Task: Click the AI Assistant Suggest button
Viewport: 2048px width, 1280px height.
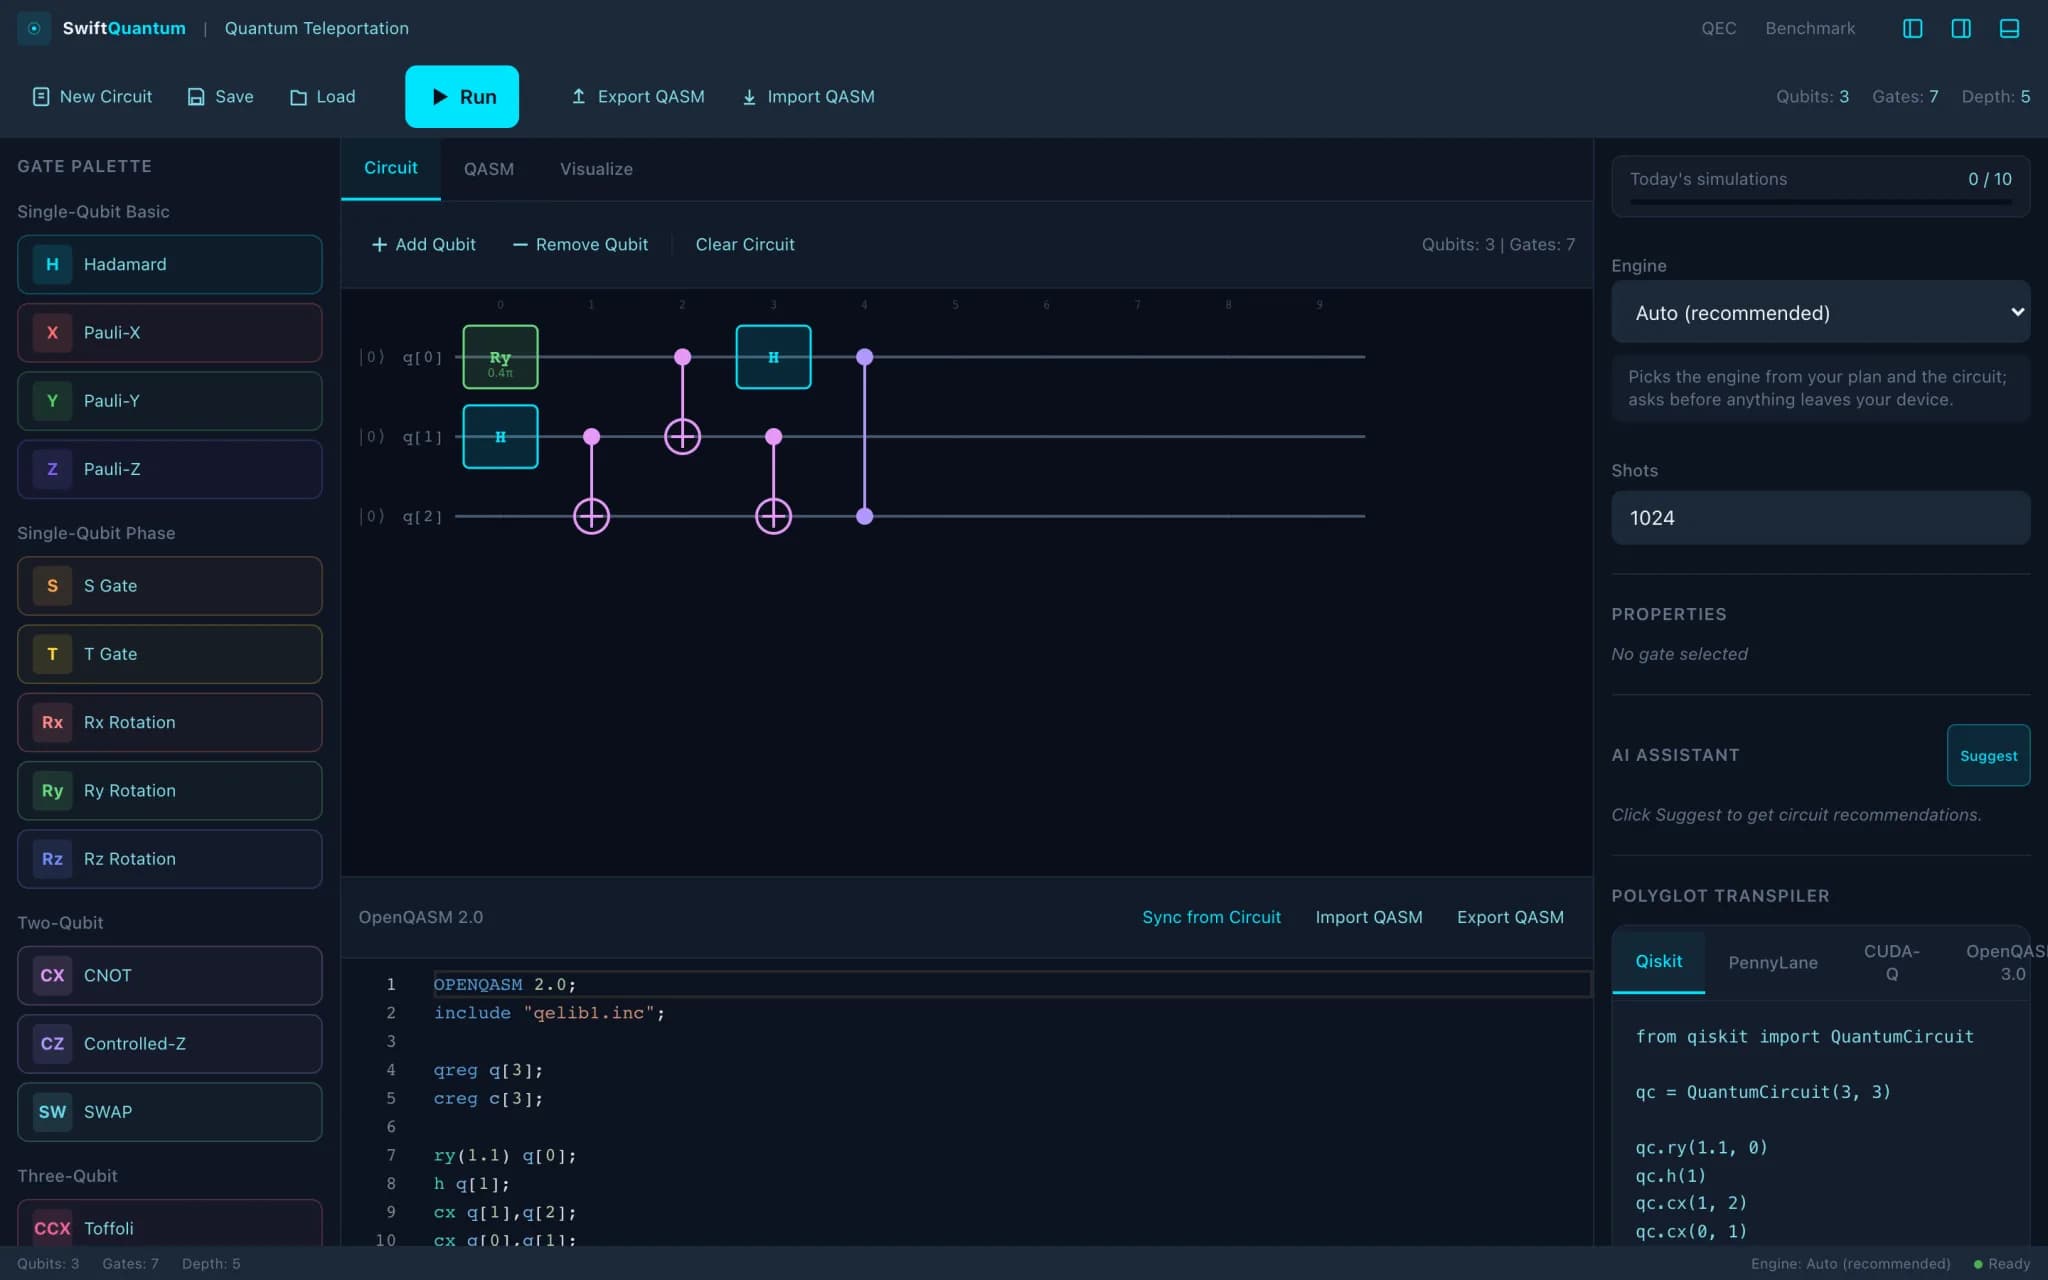Action: [x=1988, y=755]
